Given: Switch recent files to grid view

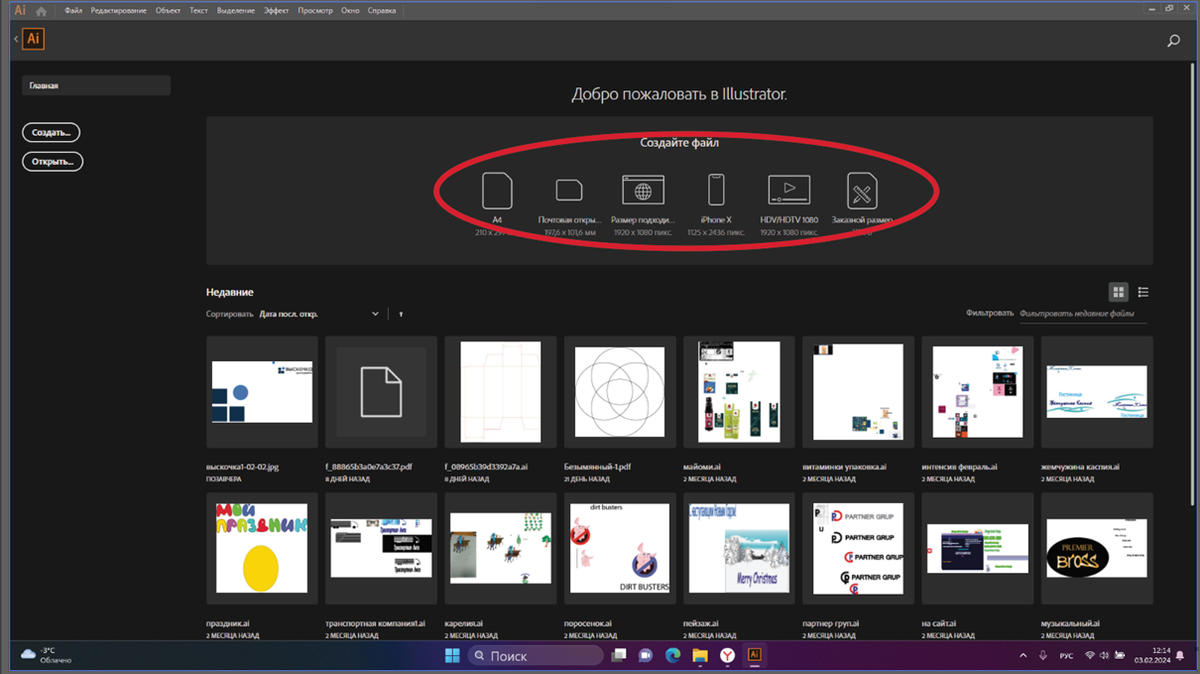Looking at the screenshot, I should [x=1118, y=292].
